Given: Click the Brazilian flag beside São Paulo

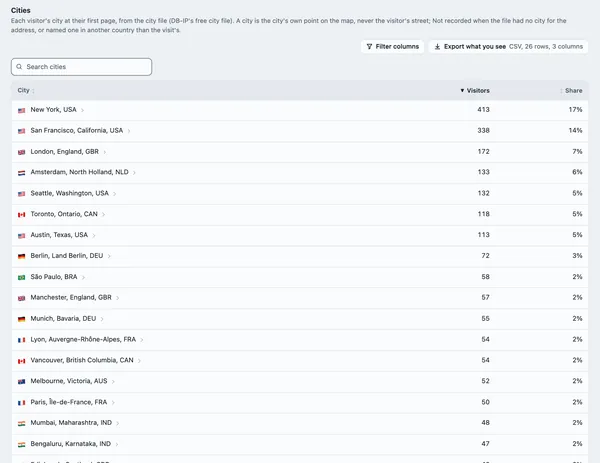Looking at the screenshot, I should (x=21, y=277).
